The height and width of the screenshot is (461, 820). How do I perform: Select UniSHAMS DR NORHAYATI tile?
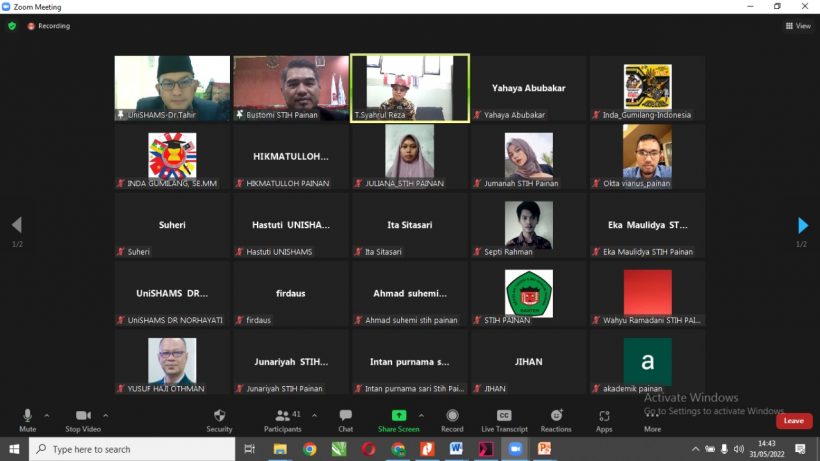[172, 294]
